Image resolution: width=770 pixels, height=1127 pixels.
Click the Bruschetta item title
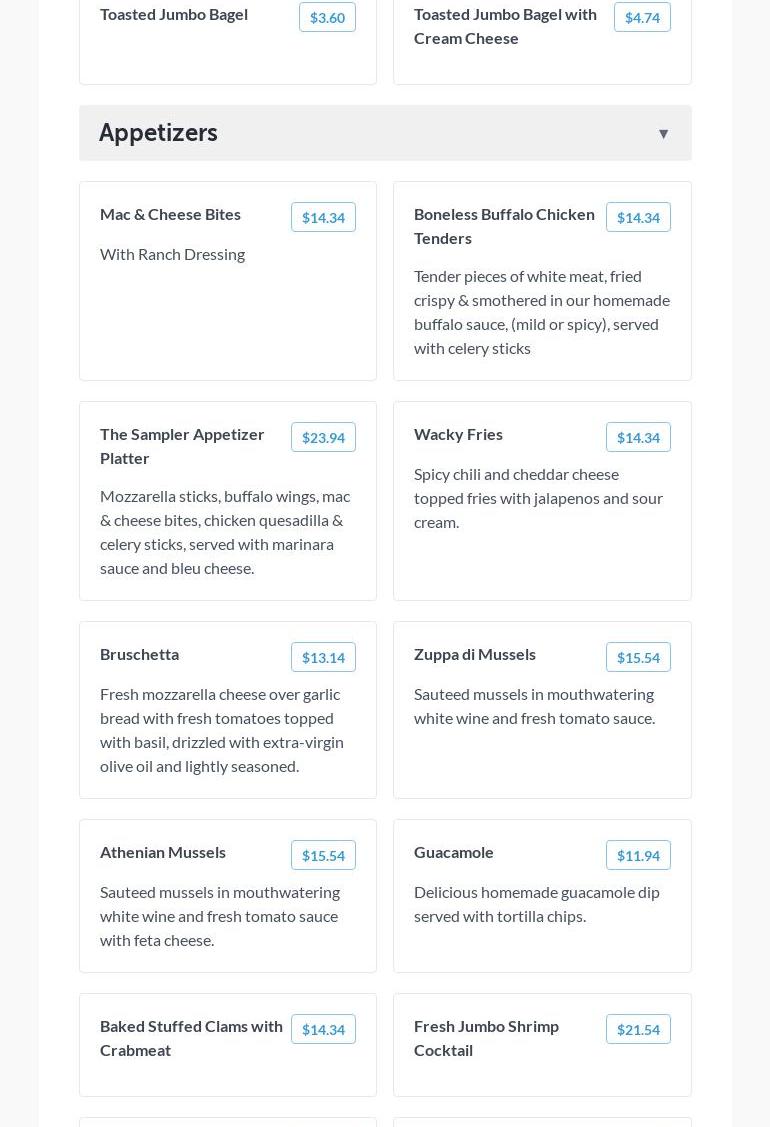pyautogui.click(x=139, y=654)
